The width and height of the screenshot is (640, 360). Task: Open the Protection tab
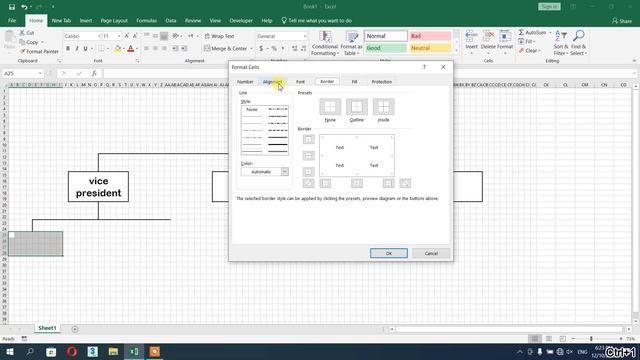coord(382,82)
